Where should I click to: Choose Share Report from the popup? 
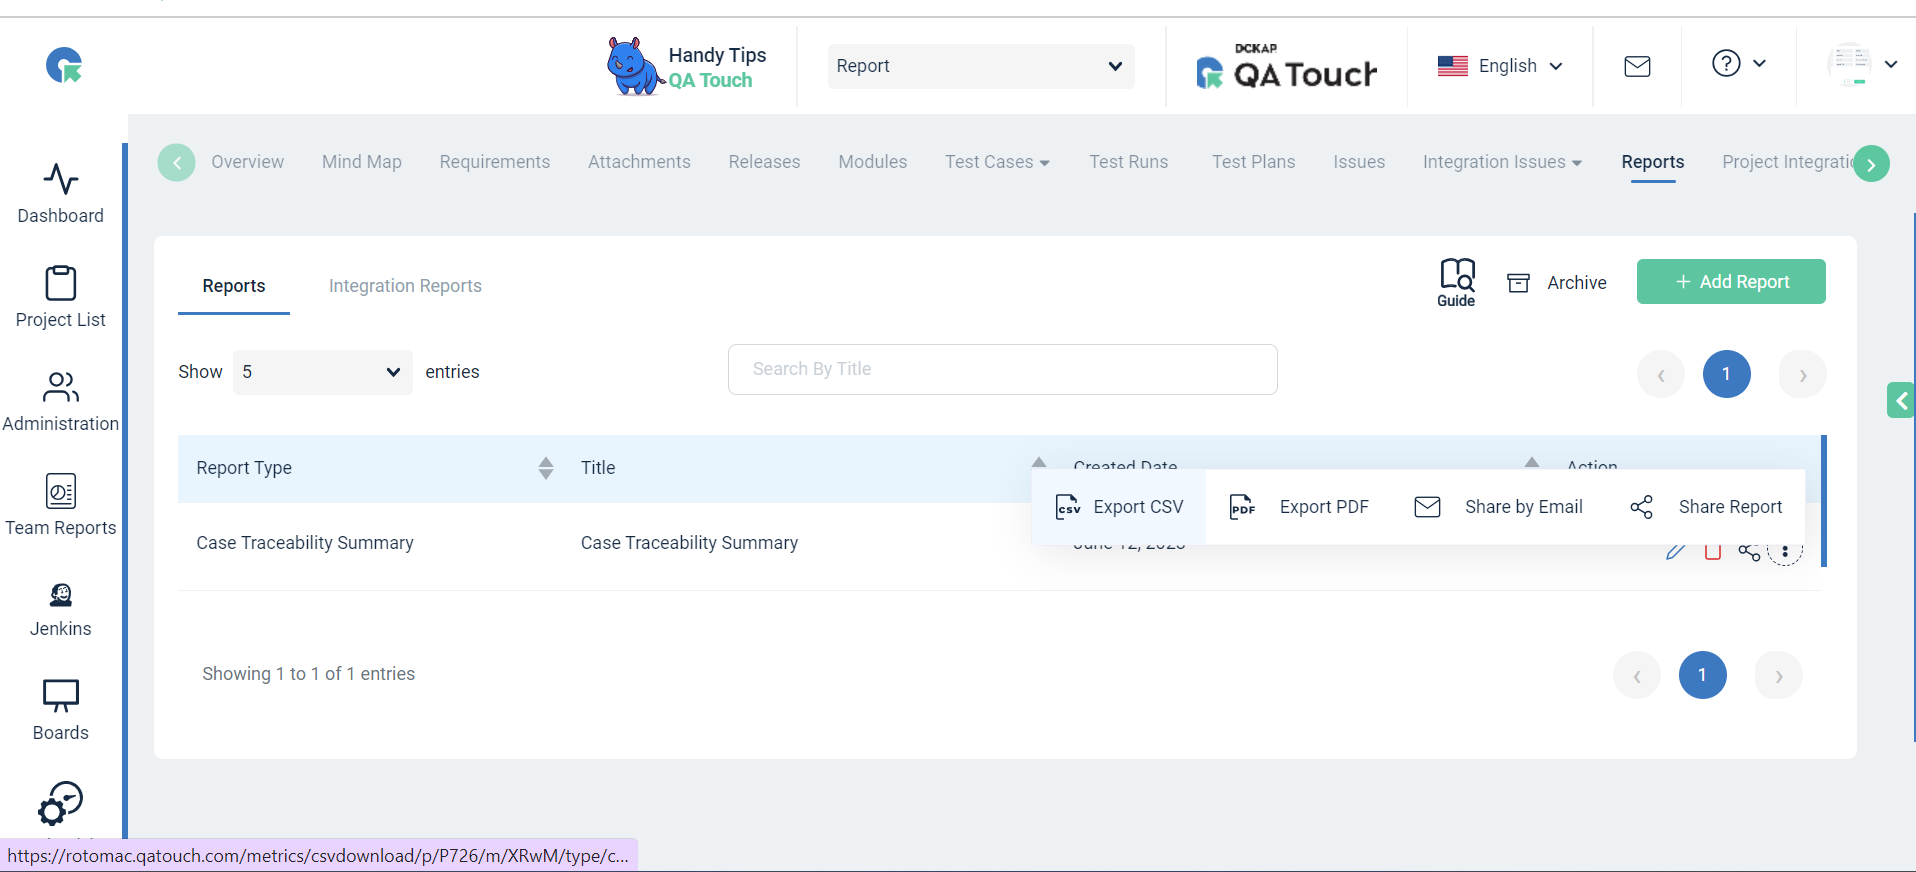[x=1706, y=507]
